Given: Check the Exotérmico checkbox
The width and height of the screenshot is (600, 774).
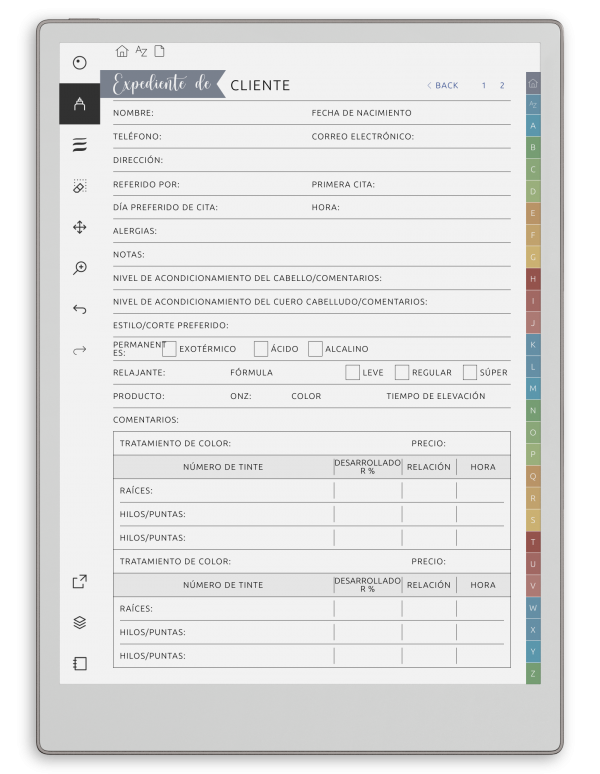Looking at the screenshot, I should 169,349.
